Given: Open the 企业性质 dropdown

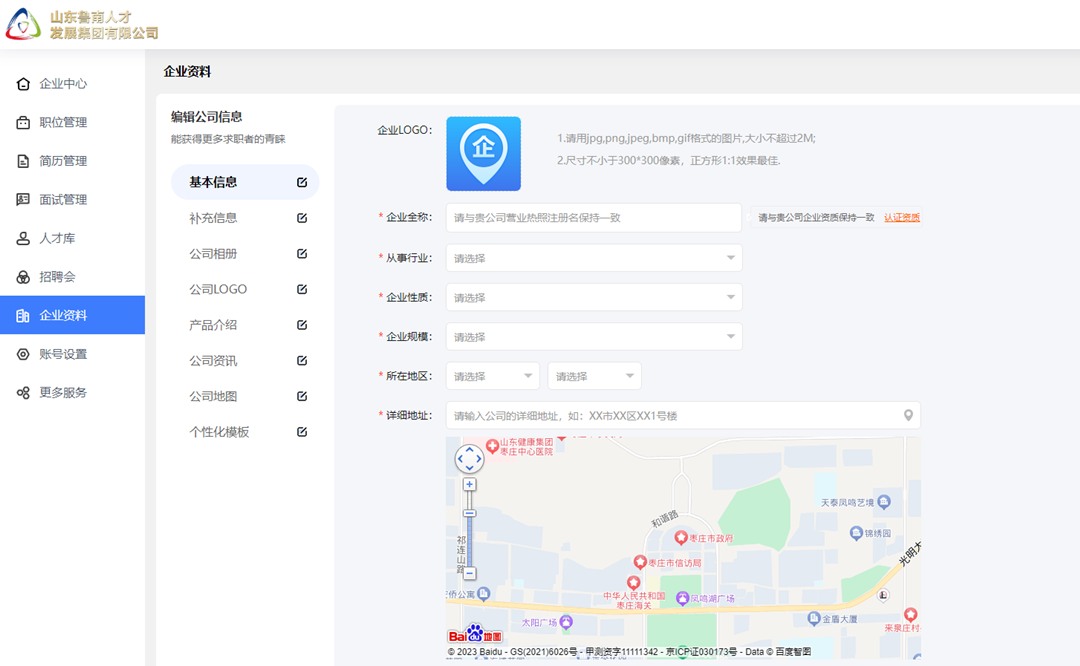Looking at the screenshot, I should coord(594,297).
